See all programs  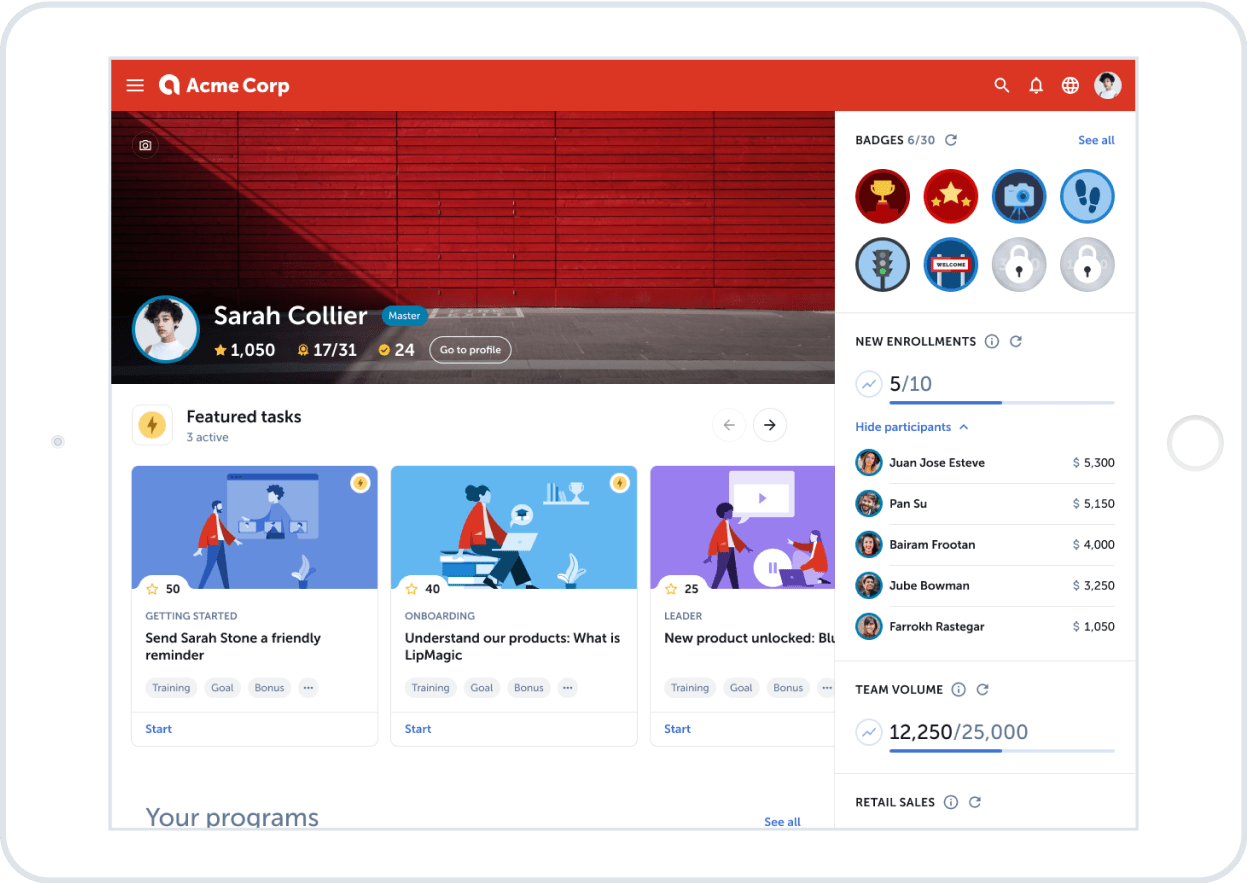point(782,822)
